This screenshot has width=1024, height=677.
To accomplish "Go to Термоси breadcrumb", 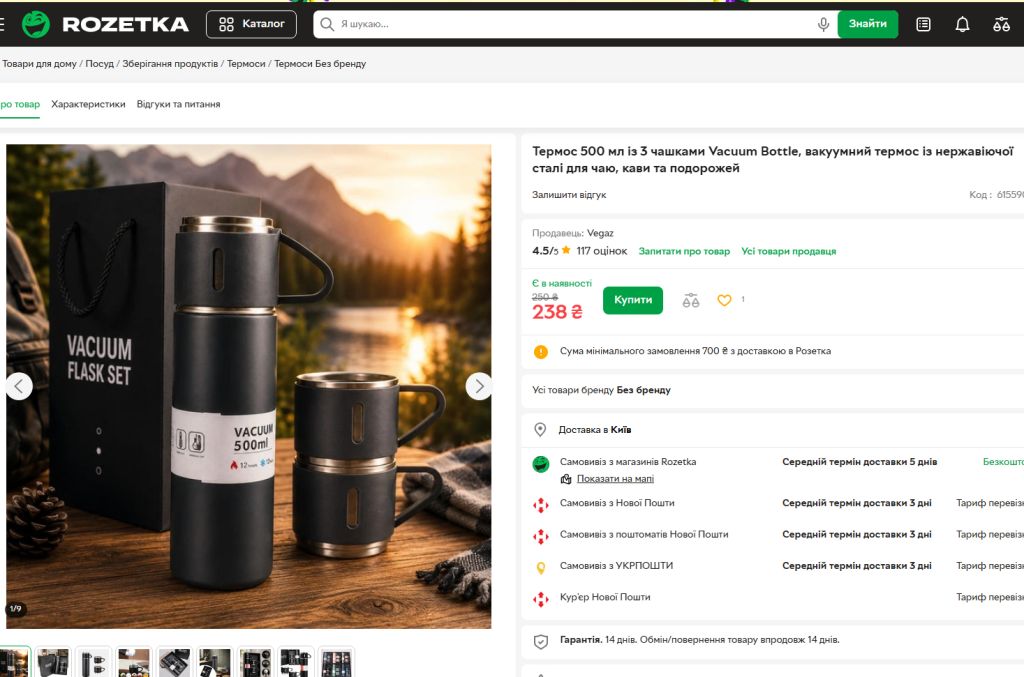I will tap(246, 64).
